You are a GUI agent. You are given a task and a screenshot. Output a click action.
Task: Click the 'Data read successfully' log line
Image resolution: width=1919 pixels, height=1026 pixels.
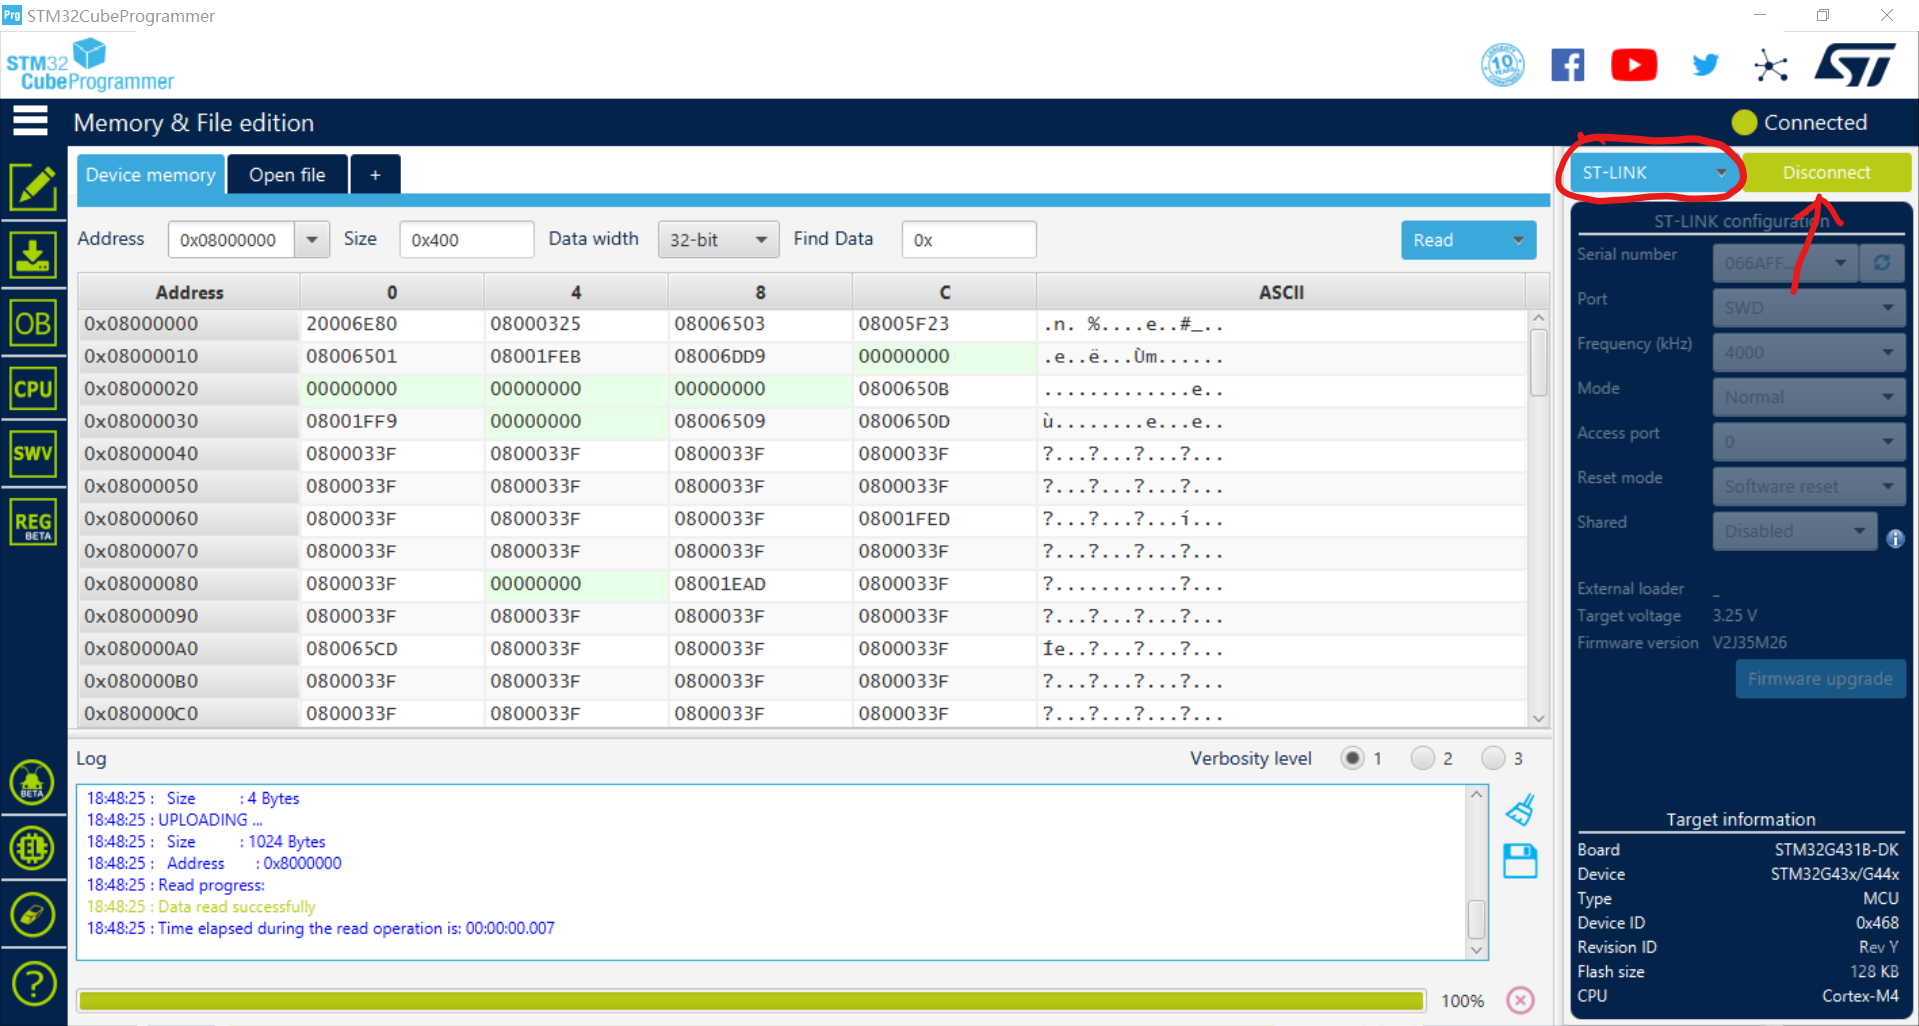(201, 906)
